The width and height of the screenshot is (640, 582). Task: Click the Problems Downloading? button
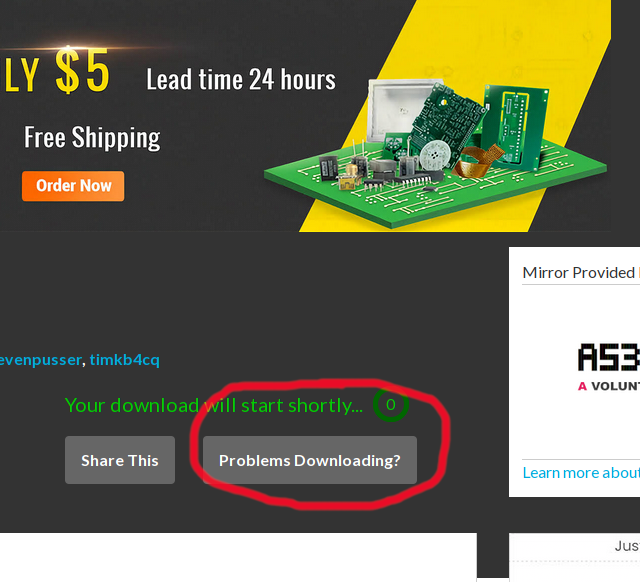(x=310, y=460)
